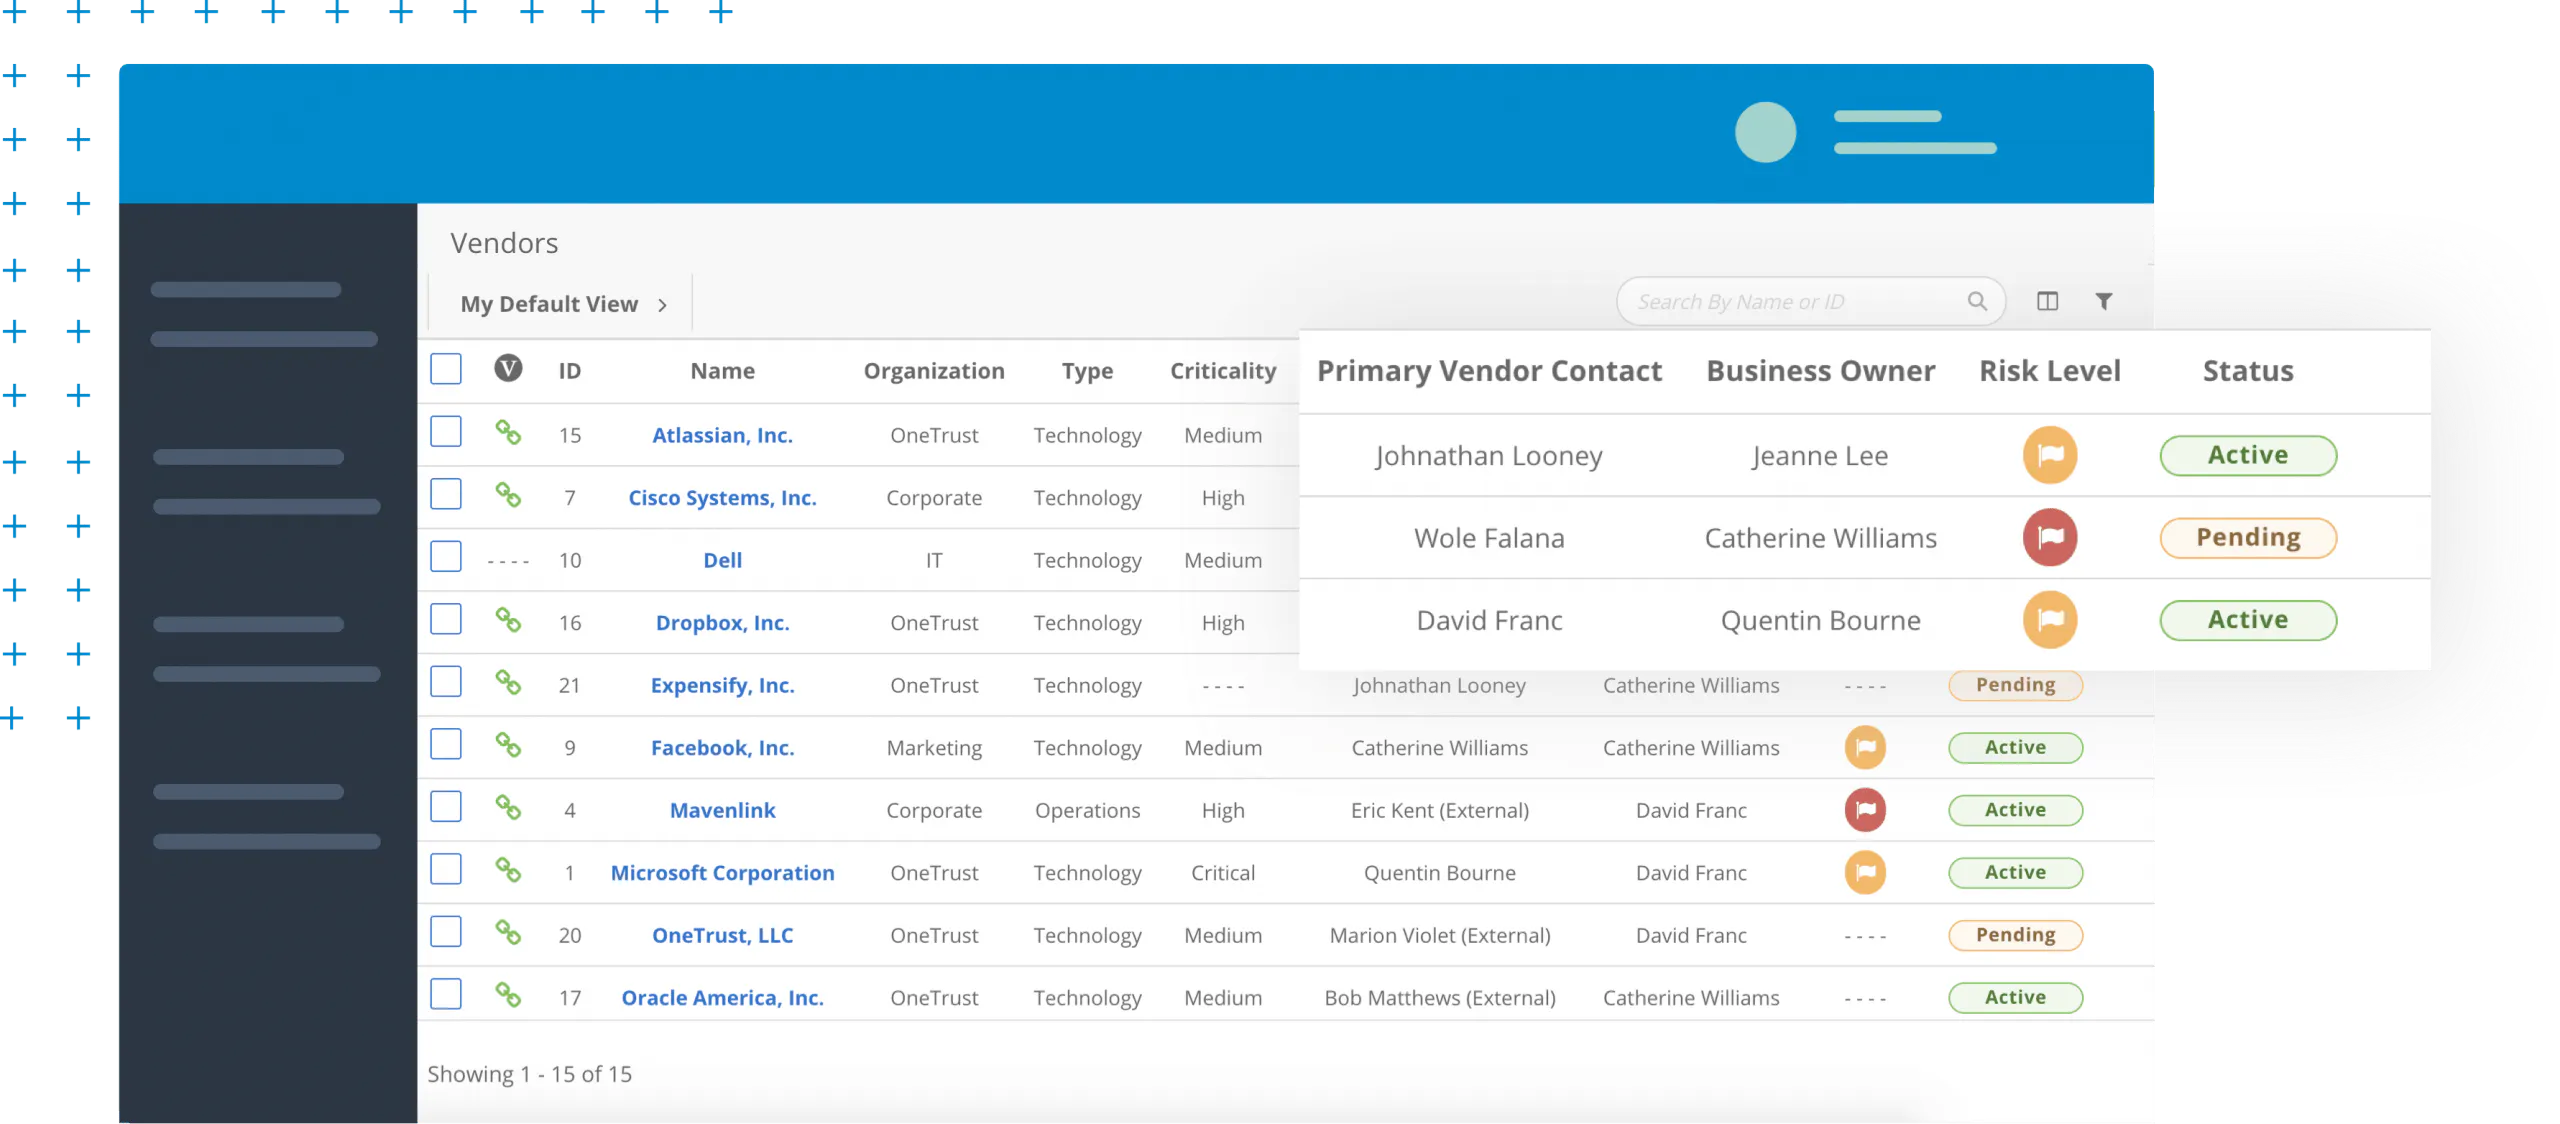Open the OneTrust, LLC vendor link
This screenshot has width=2560, height=1124.
coord(722,935)
